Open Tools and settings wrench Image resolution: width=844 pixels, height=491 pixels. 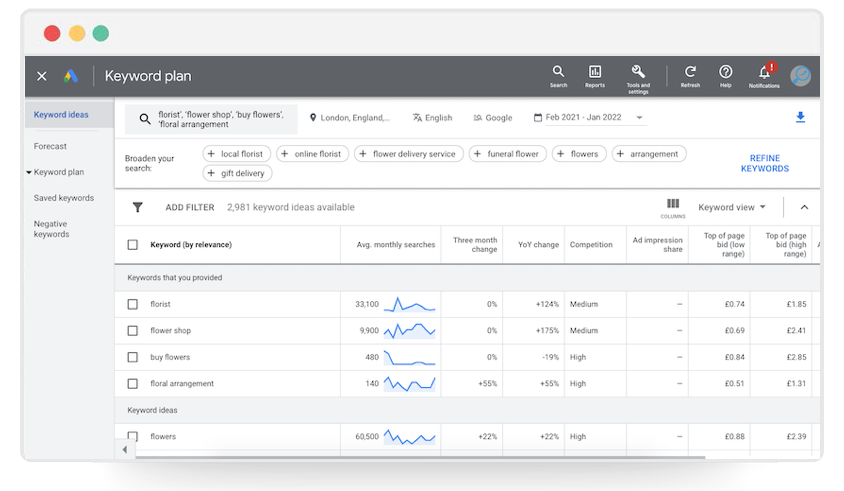(638, 75)
